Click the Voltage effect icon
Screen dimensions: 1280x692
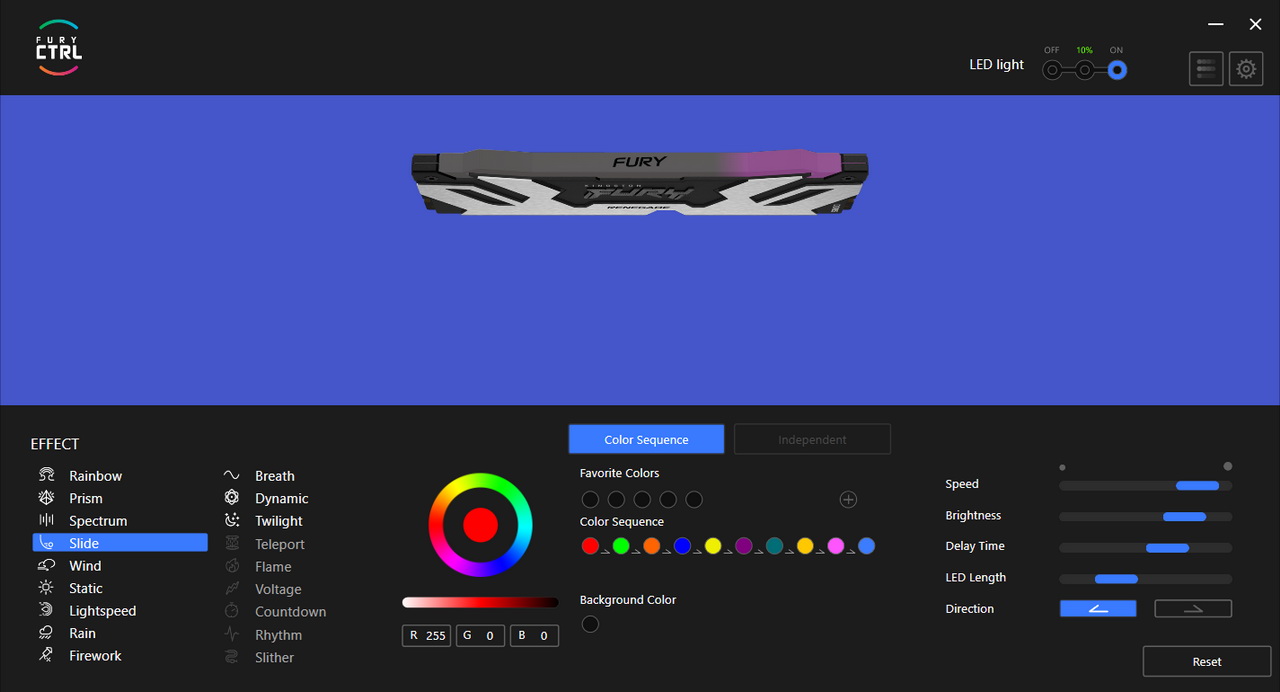coord(232,589)
